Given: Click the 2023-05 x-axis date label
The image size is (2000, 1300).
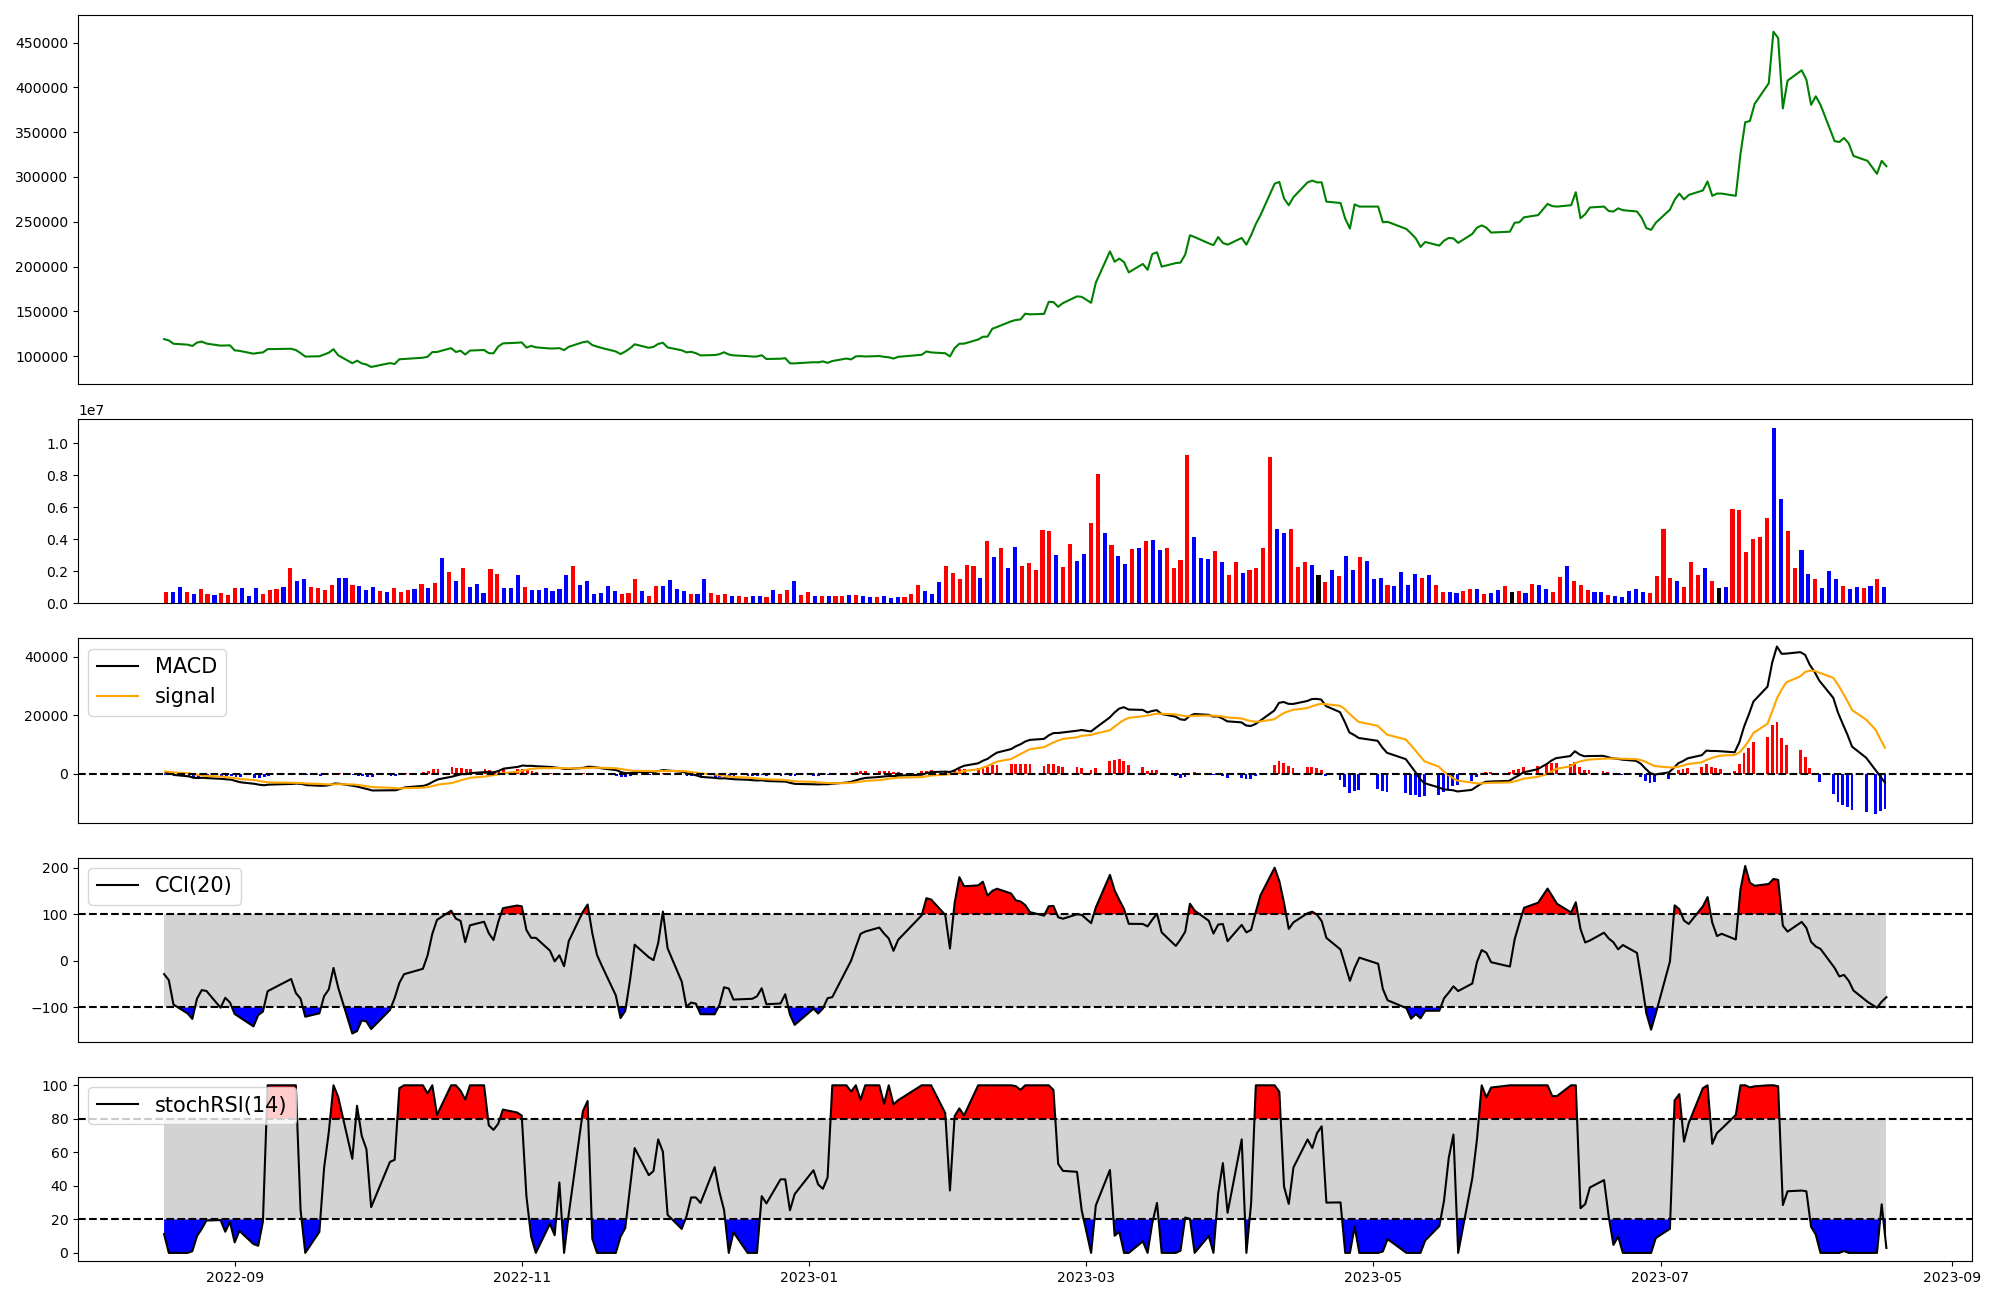Looking at the screenshot, I should coord(1373,1276).
